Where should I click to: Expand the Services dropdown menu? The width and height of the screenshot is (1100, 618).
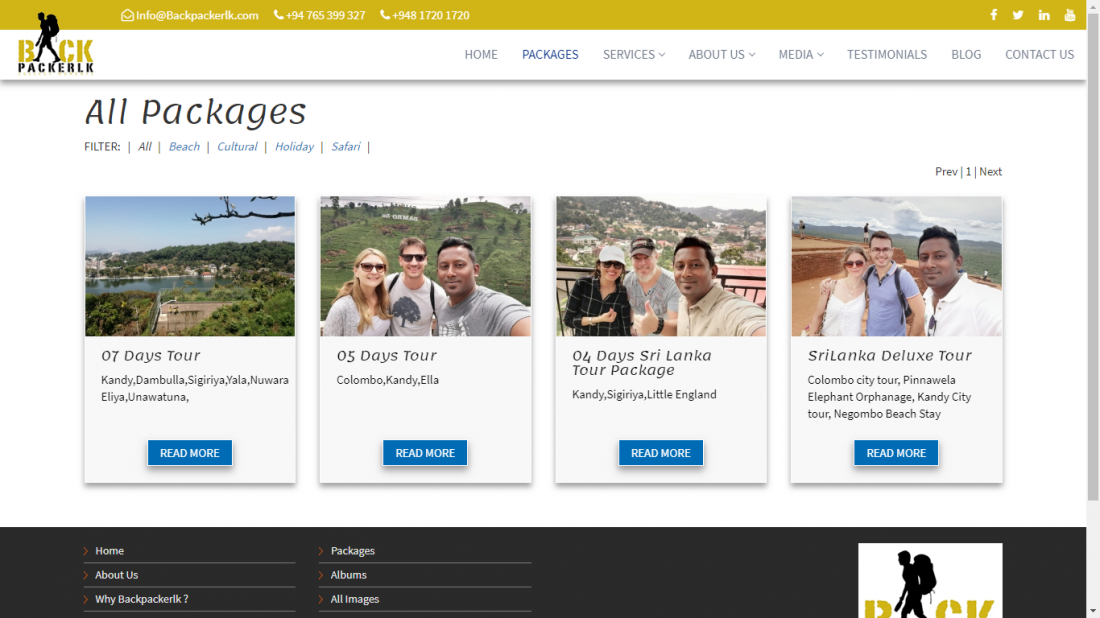click(634, 54)
